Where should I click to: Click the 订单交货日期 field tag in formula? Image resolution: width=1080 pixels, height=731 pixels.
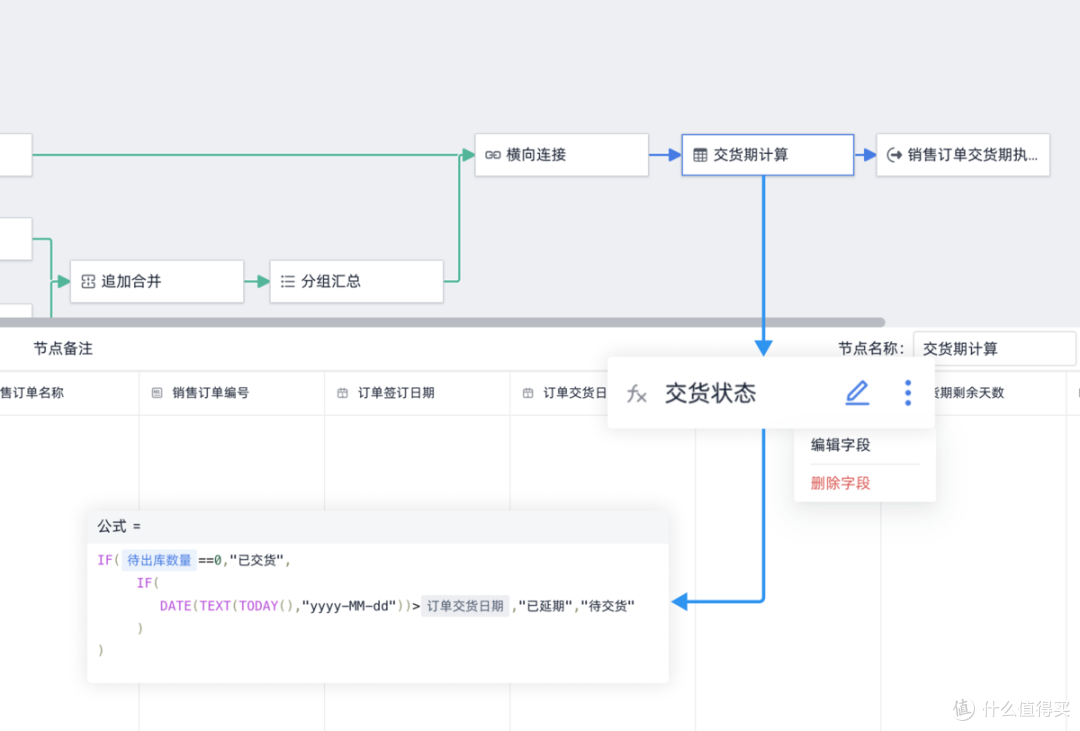[x=465, y=606]
